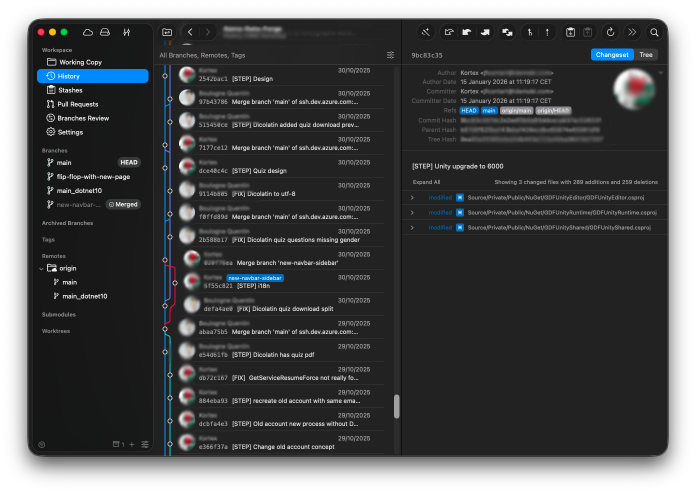Expand the GDFUnityEditor.csproj file diff

(412, 197)
